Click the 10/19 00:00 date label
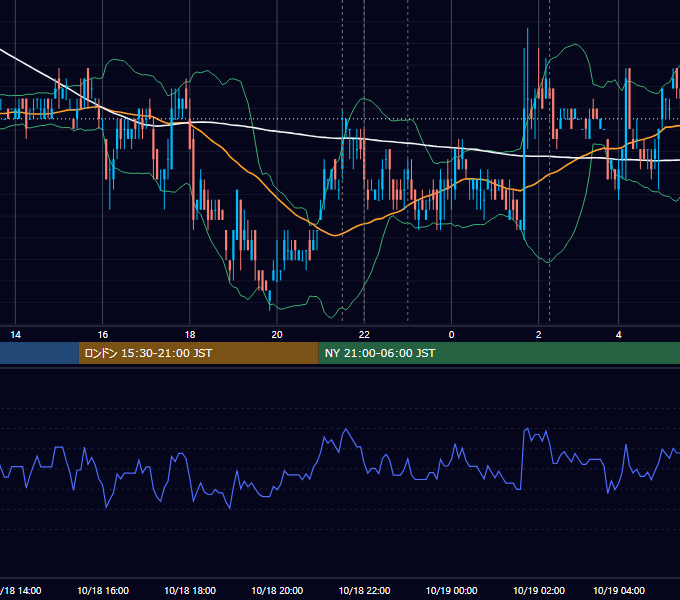The image size is (680, 600). [x=451, y=590]
